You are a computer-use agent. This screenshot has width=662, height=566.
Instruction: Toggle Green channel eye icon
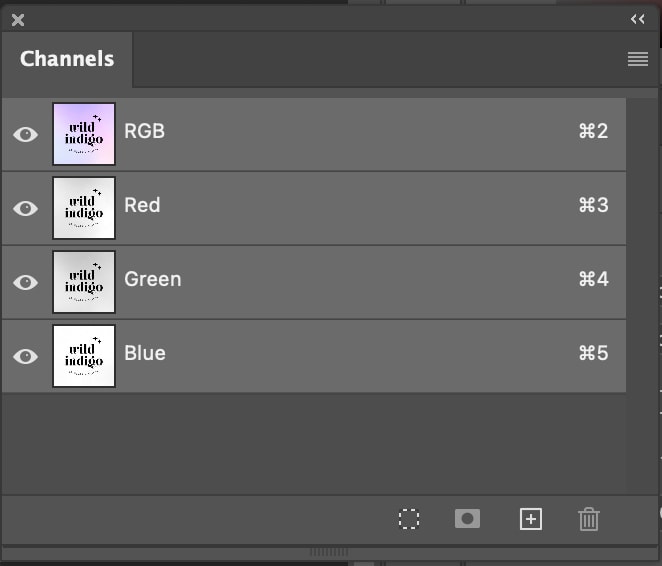[26, 282]
